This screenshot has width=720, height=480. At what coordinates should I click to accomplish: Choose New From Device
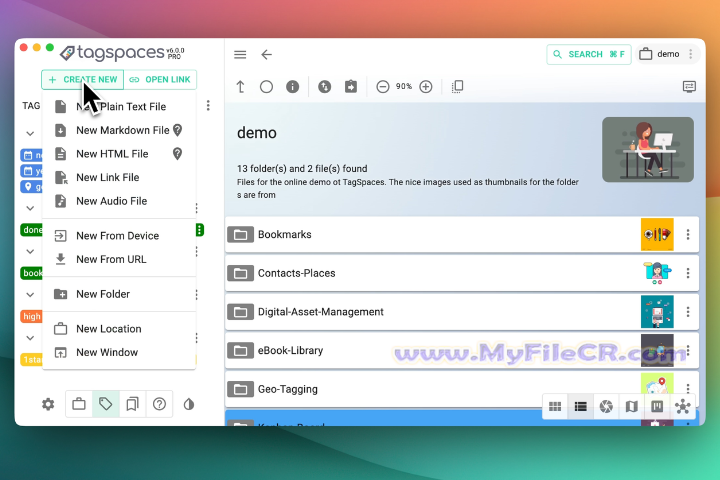pyautogui.click(x=119, y=236)
